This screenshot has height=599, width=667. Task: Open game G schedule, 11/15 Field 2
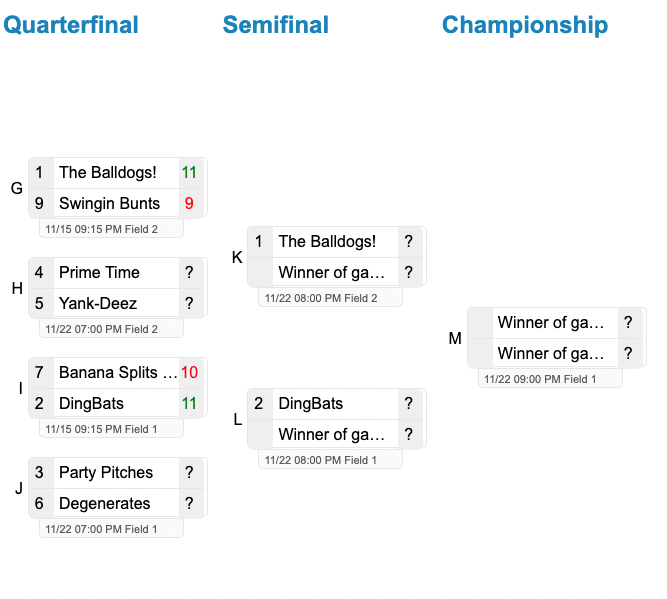pyautogui.click(x=111, y=229)
